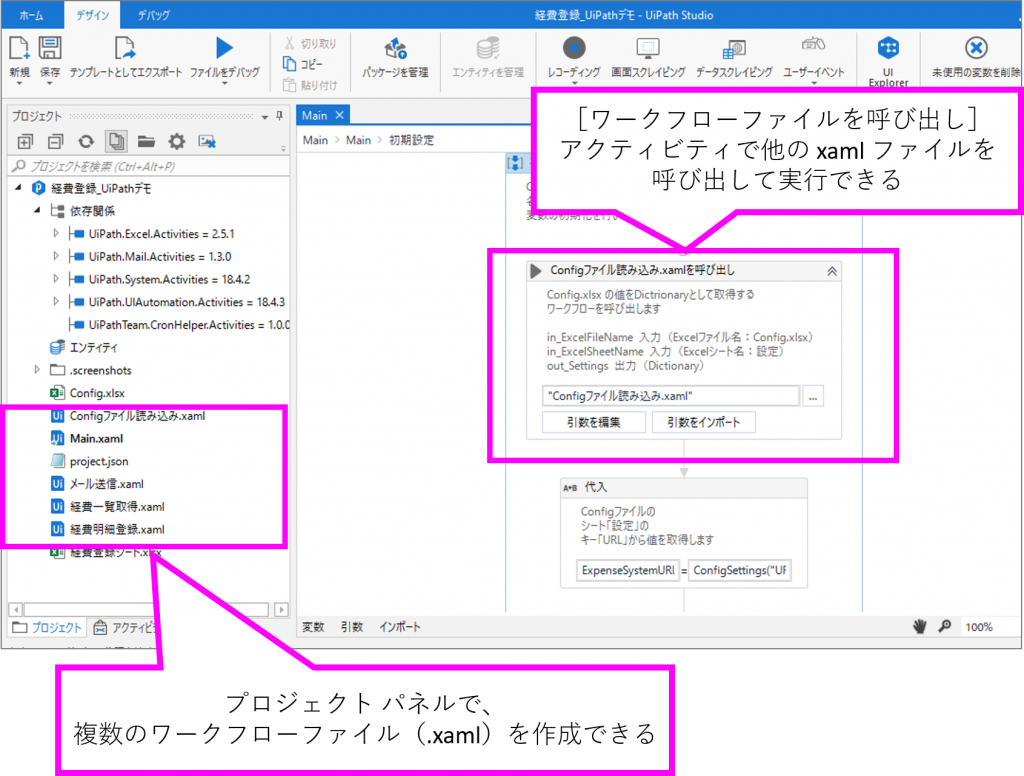
Task: Click Remove Unused Variables icon
Action: click(976, 48)
